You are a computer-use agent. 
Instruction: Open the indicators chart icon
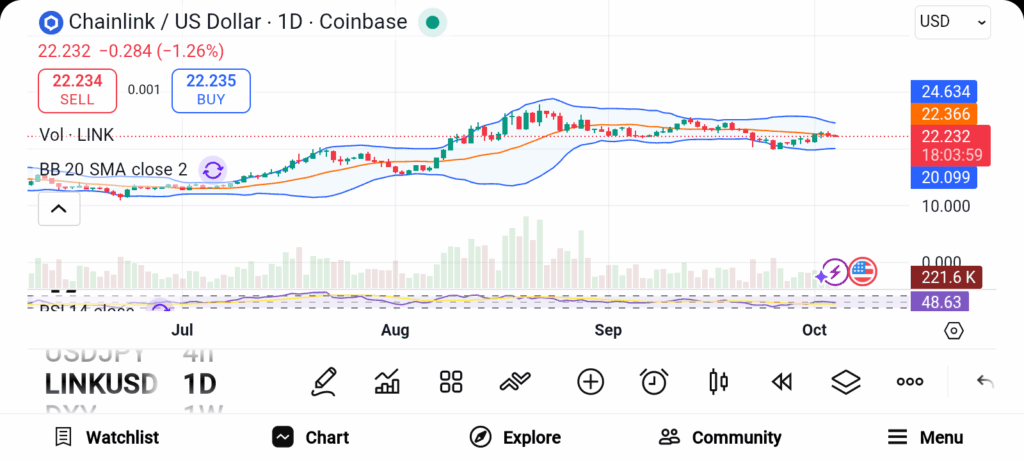387,381
